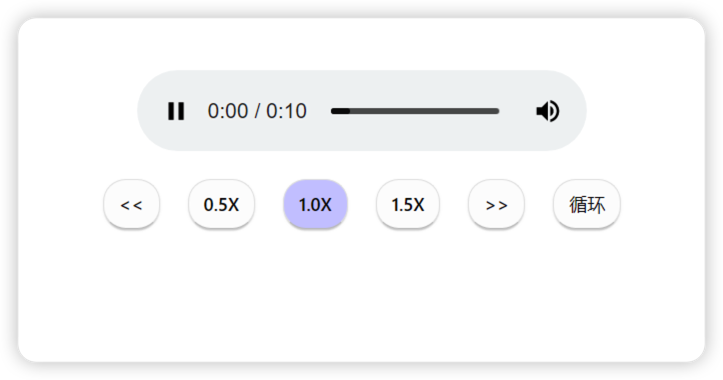Mute the audio with the speaker icon
Screen dimensions: 723x380
point(547,111)
